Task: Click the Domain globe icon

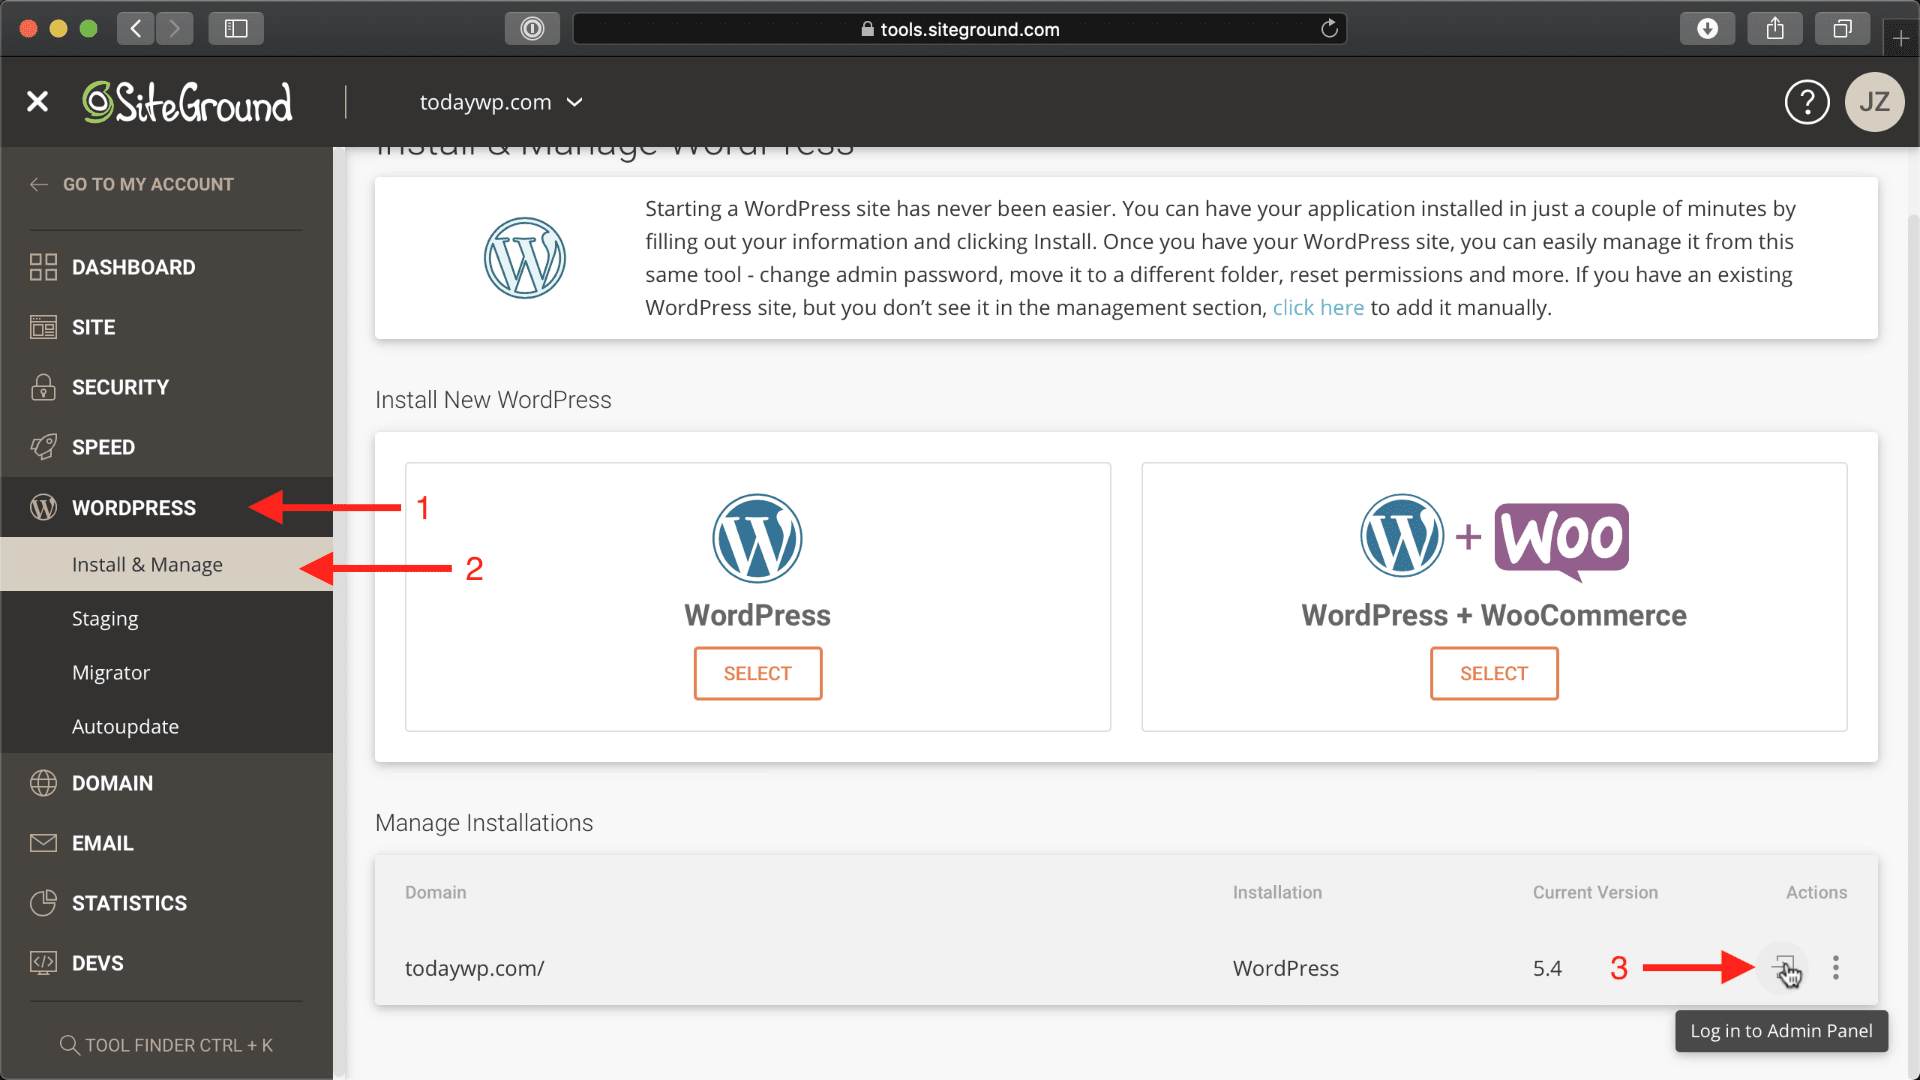Action: point(43,783)
